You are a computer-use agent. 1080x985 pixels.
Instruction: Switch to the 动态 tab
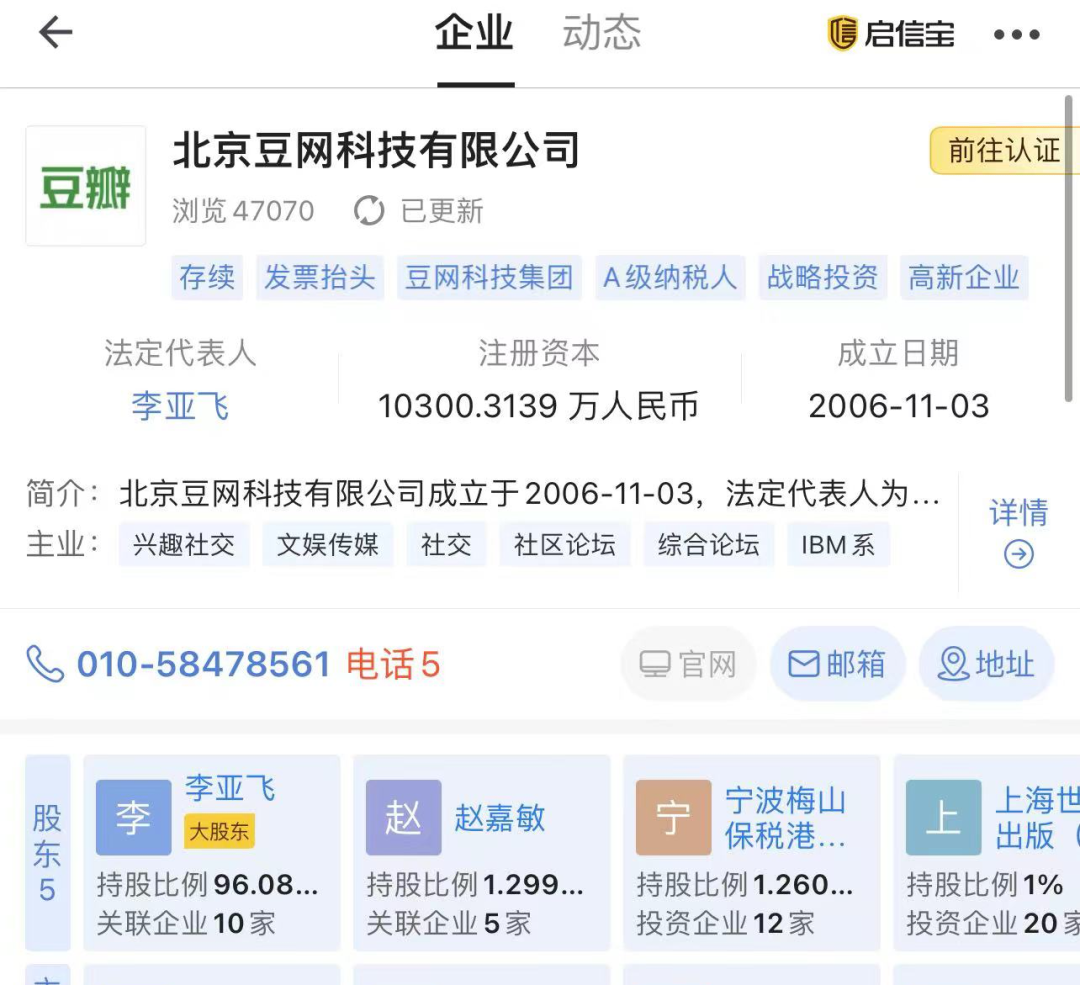[x=601, y=32]
